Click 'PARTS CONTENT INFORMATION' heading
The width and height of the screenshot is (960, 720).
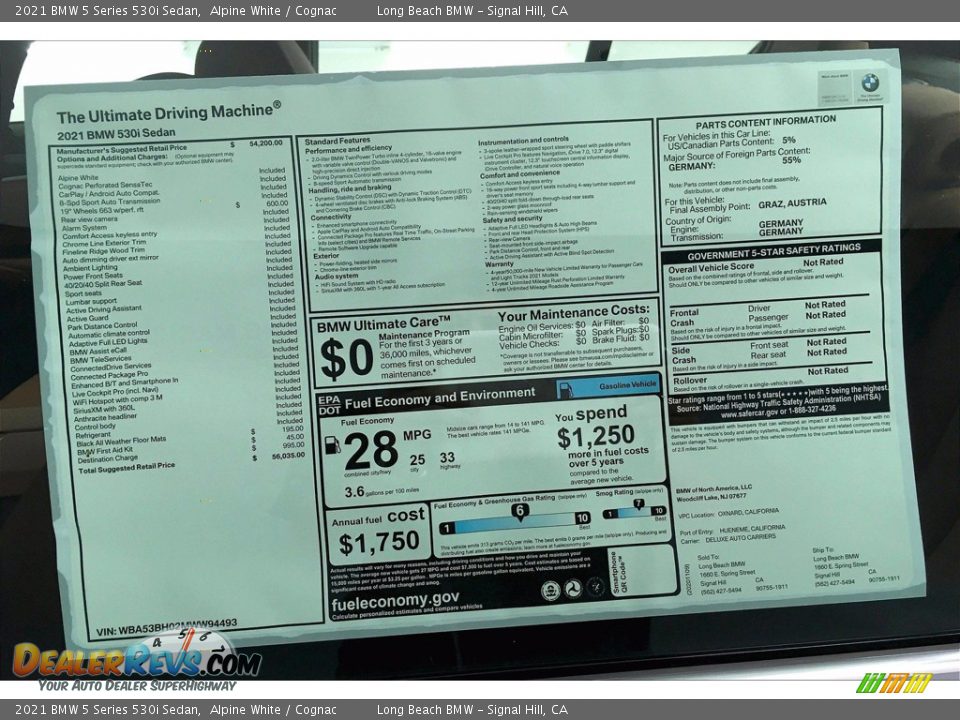765,122
